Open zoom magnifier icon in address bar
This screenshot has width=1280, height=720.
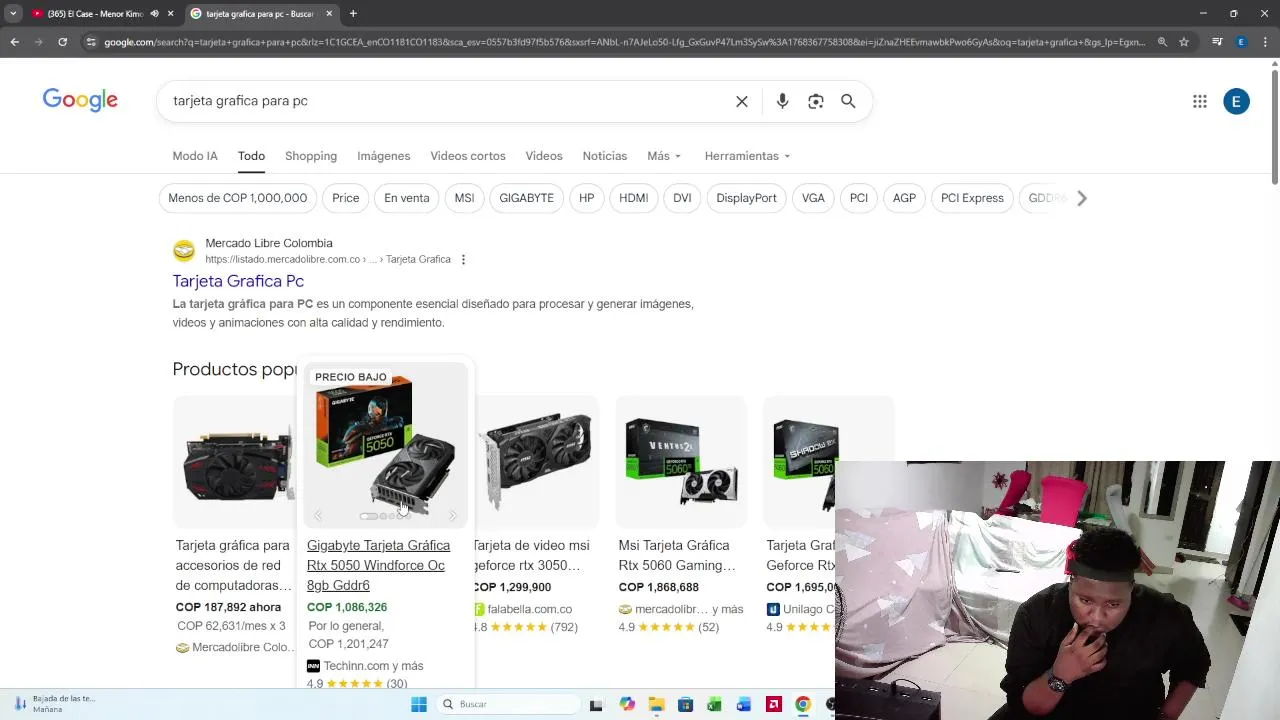pos(1162,42)
